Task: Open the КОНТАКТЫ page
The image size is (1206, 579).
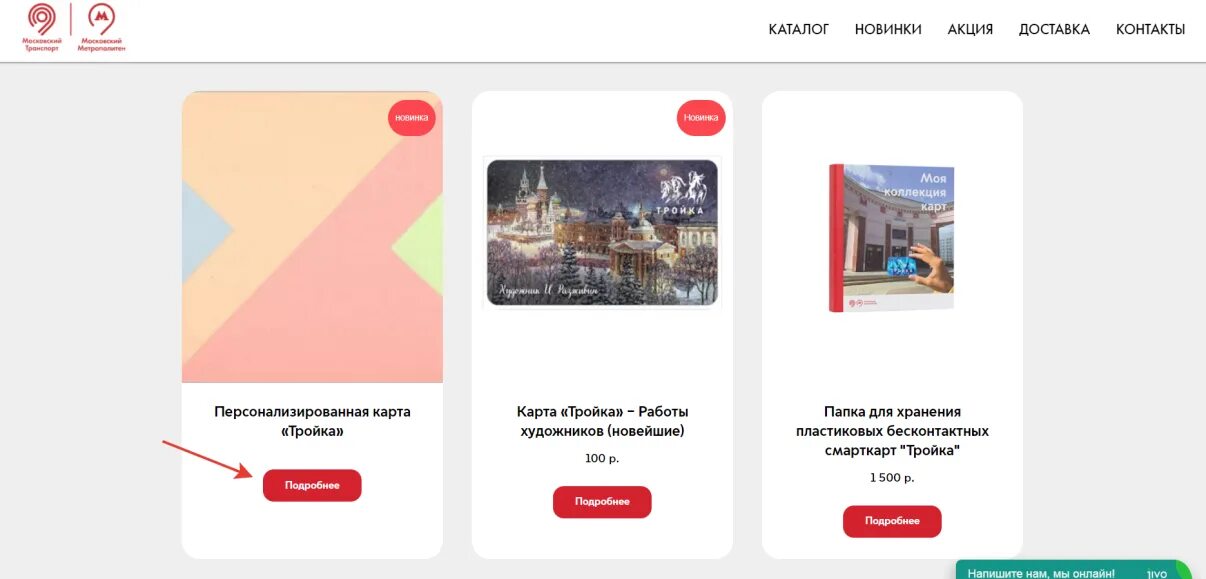Action: click(1150, 29)
